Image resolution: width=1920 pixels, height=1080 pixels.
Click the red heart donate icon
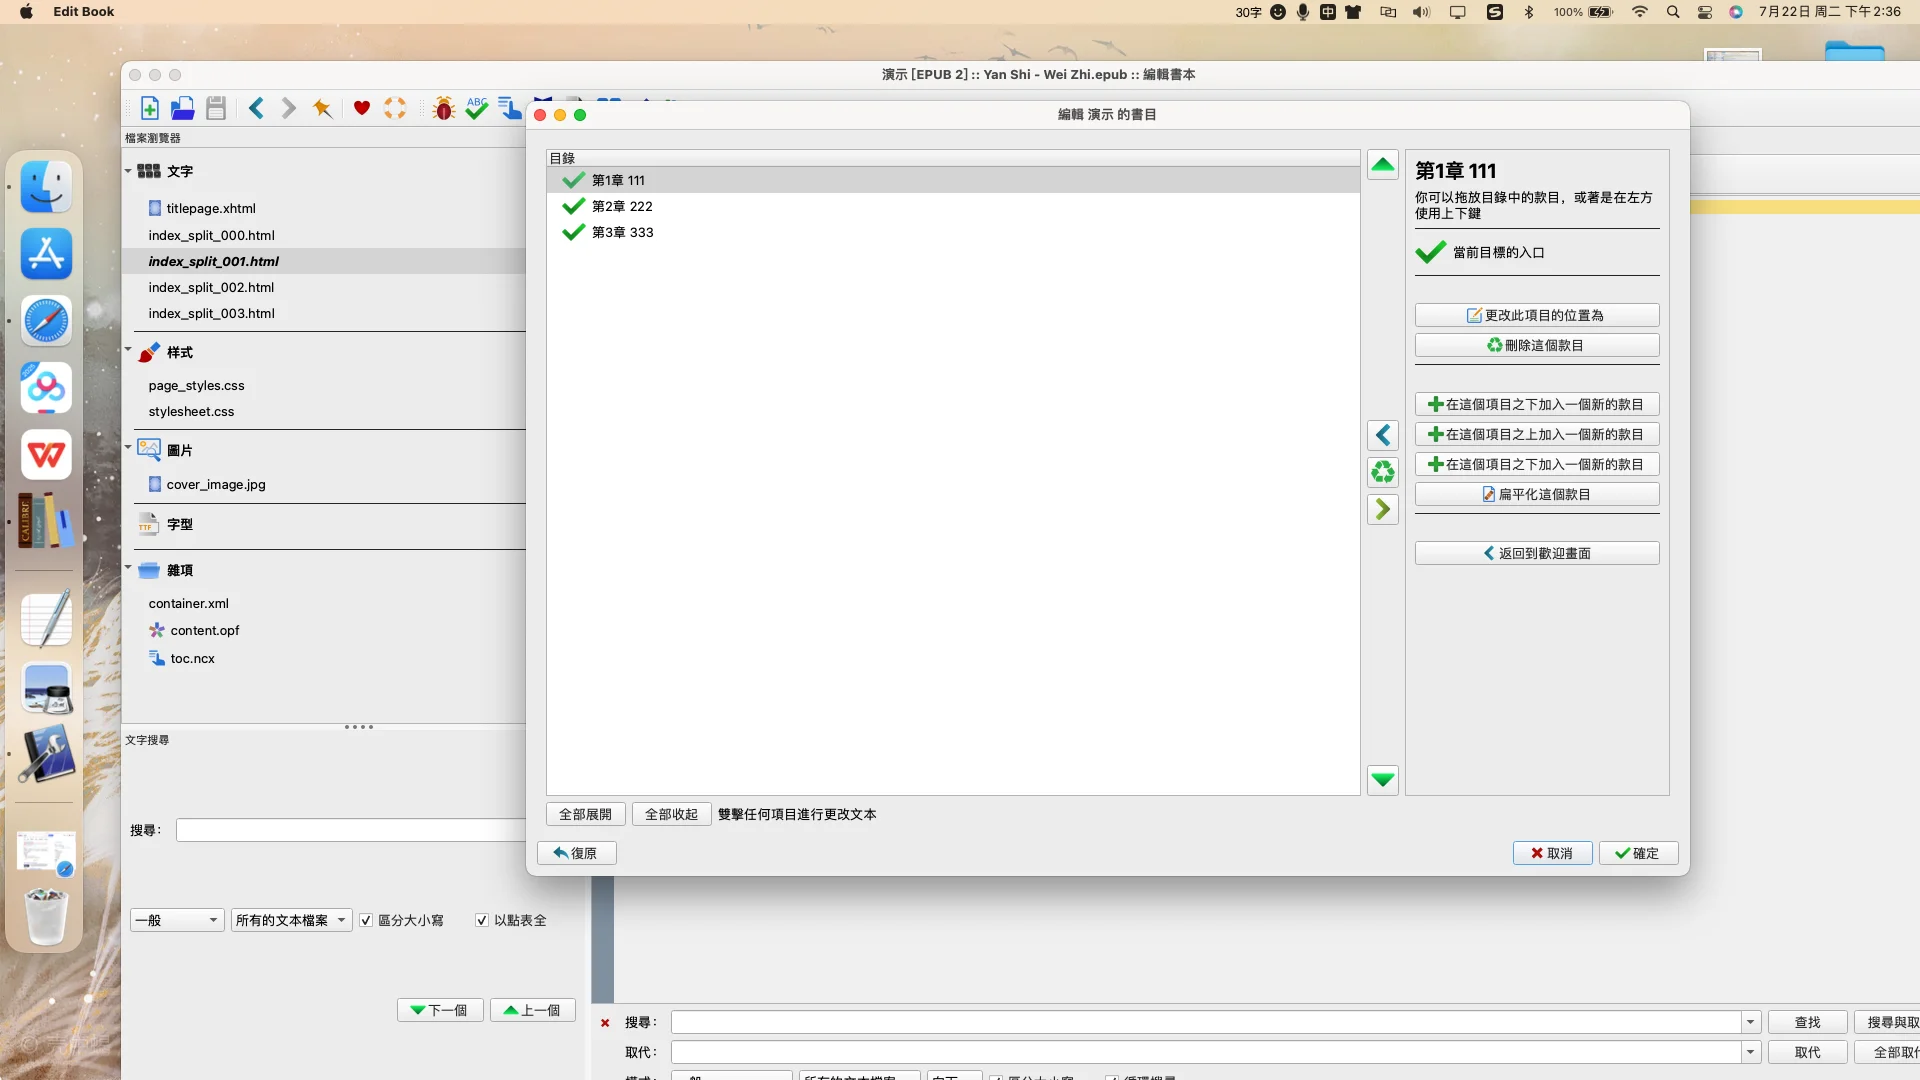coord(362,108)
